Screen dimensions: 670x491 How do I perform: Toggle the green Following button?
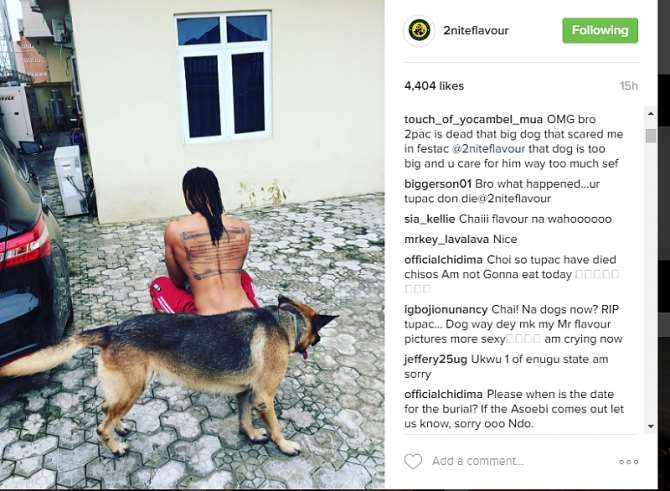600,30
